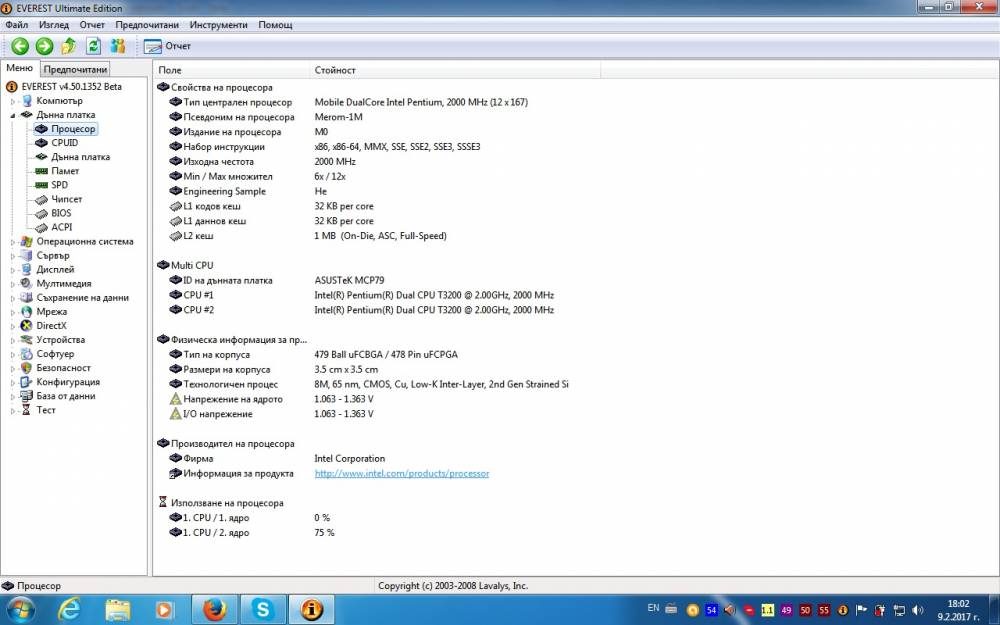
Task: Open the intel.com products processor link
Action: [x=402, y=474]
